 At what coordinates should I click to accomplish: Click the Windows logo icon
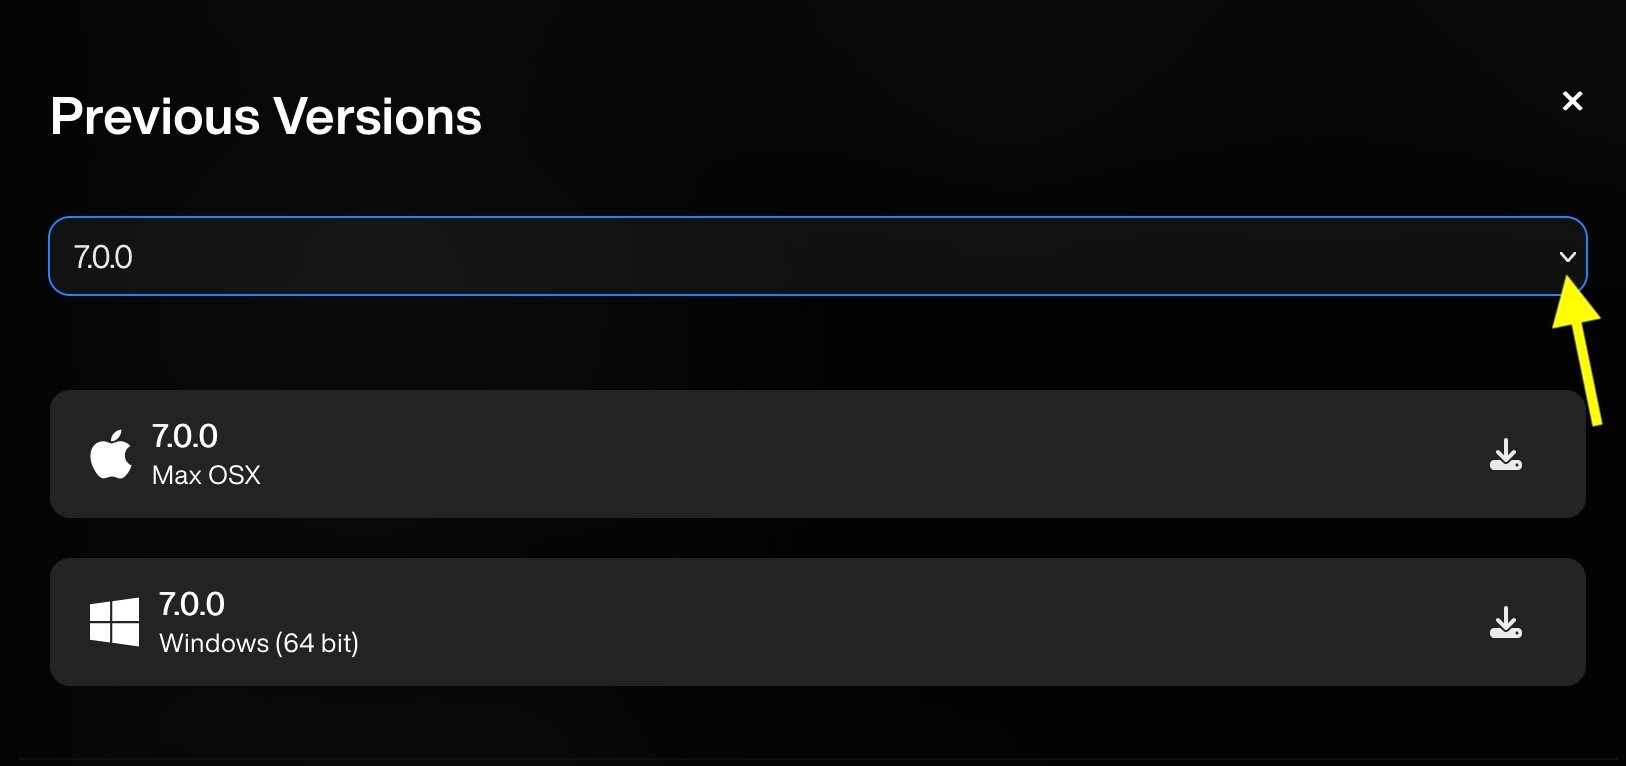point(114,622)
